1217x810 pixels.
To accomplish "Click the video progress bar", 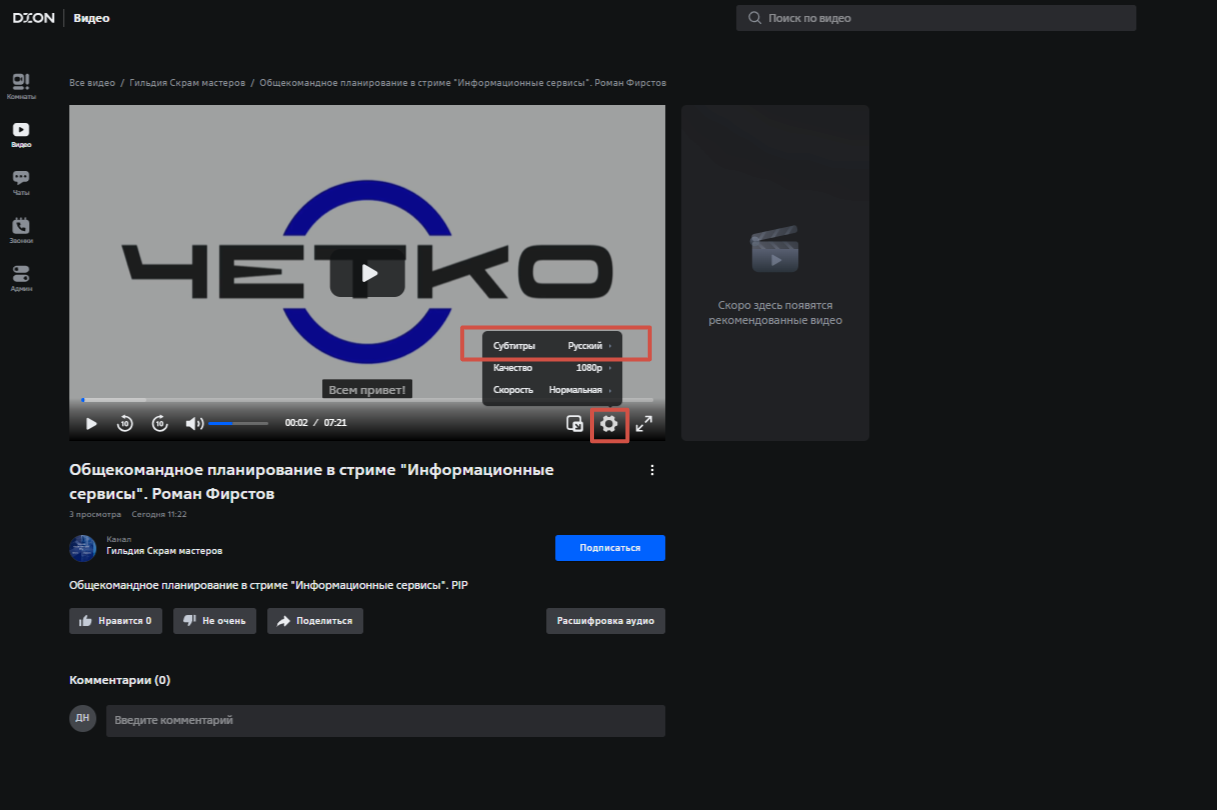I will point(367,400).
